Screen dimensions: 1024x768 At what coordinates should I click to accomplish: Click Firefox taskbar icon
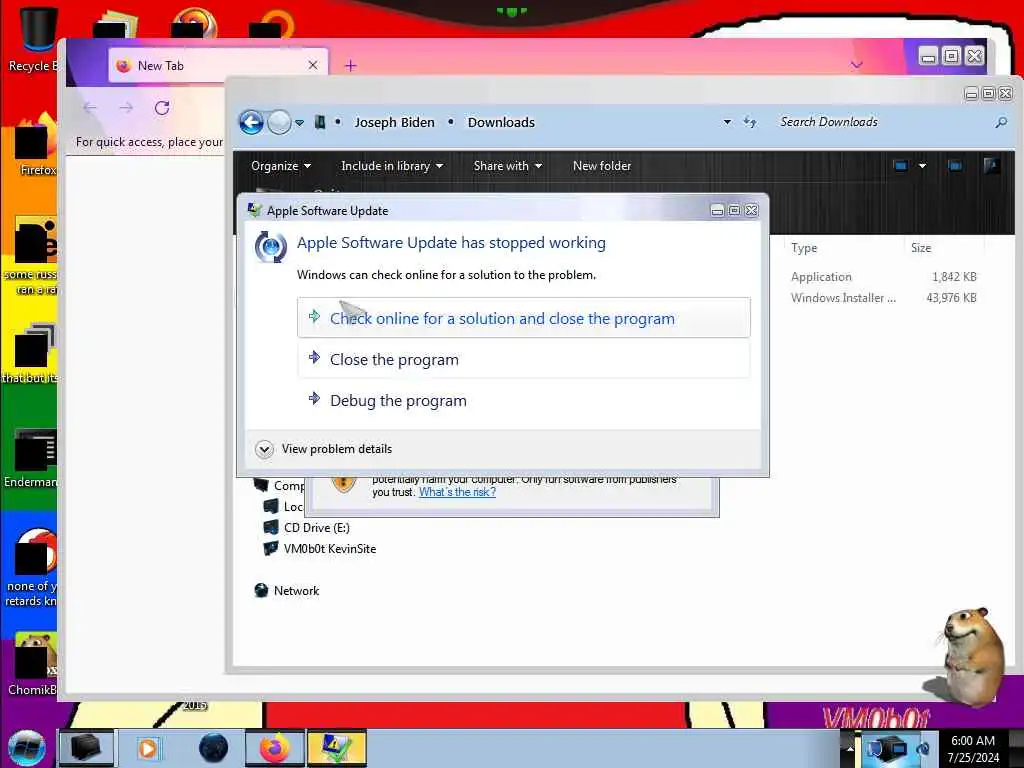point(274,748)
